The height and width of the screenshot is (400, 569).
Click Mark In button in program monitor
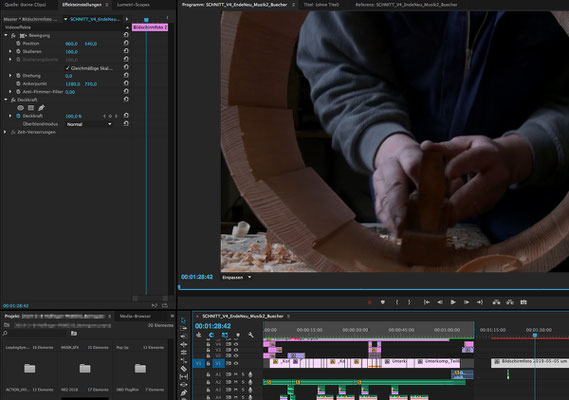397,302
